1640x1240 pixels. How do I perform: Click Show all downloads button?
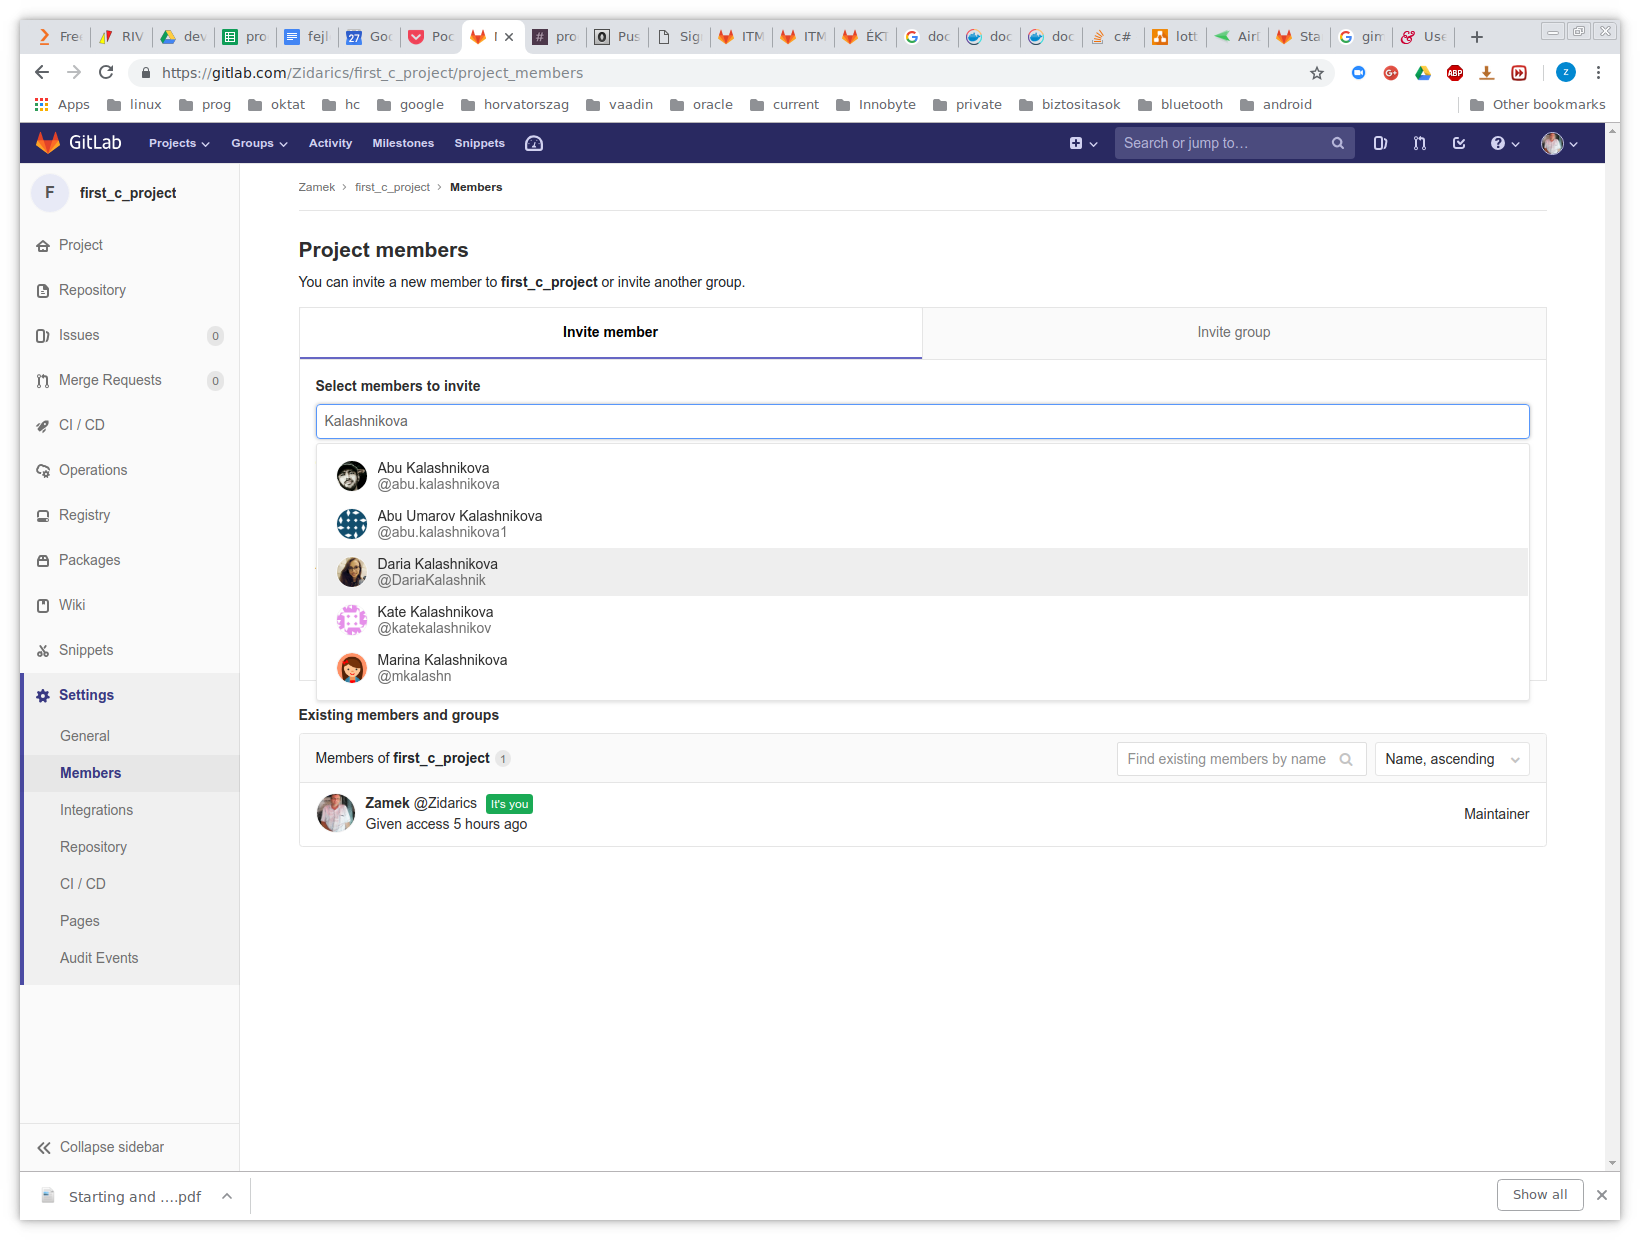click(1539, 1194)
